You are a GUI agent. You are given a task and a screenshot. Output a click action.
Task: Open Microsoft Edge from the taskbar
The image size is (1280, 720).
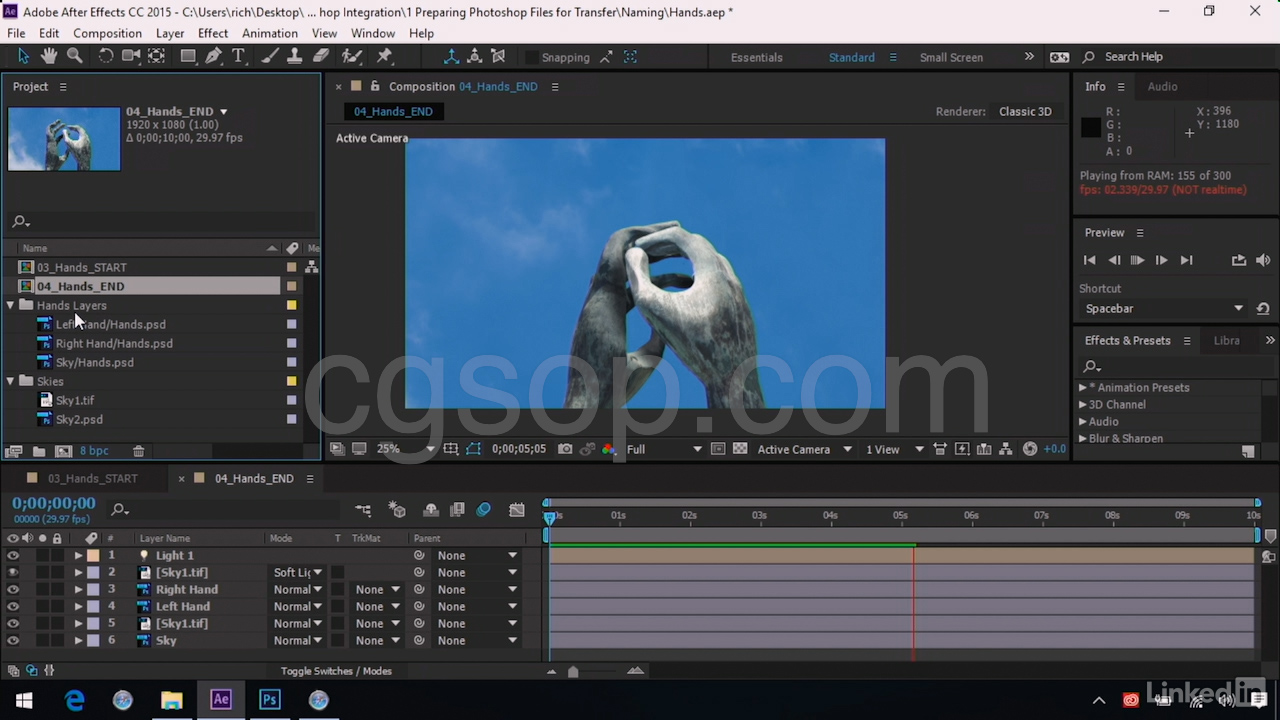tap(74, 700)
